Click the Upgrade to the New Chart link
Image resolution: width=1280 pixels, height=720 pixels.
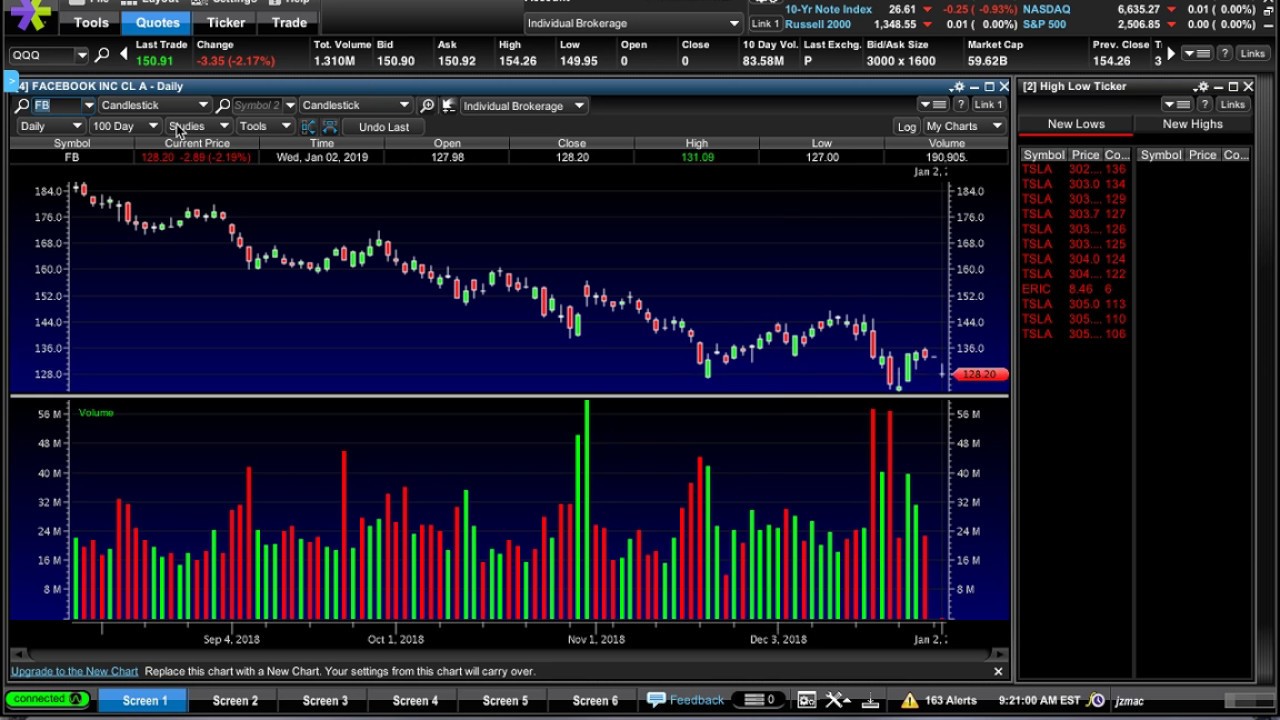click(x=74, y=671)
